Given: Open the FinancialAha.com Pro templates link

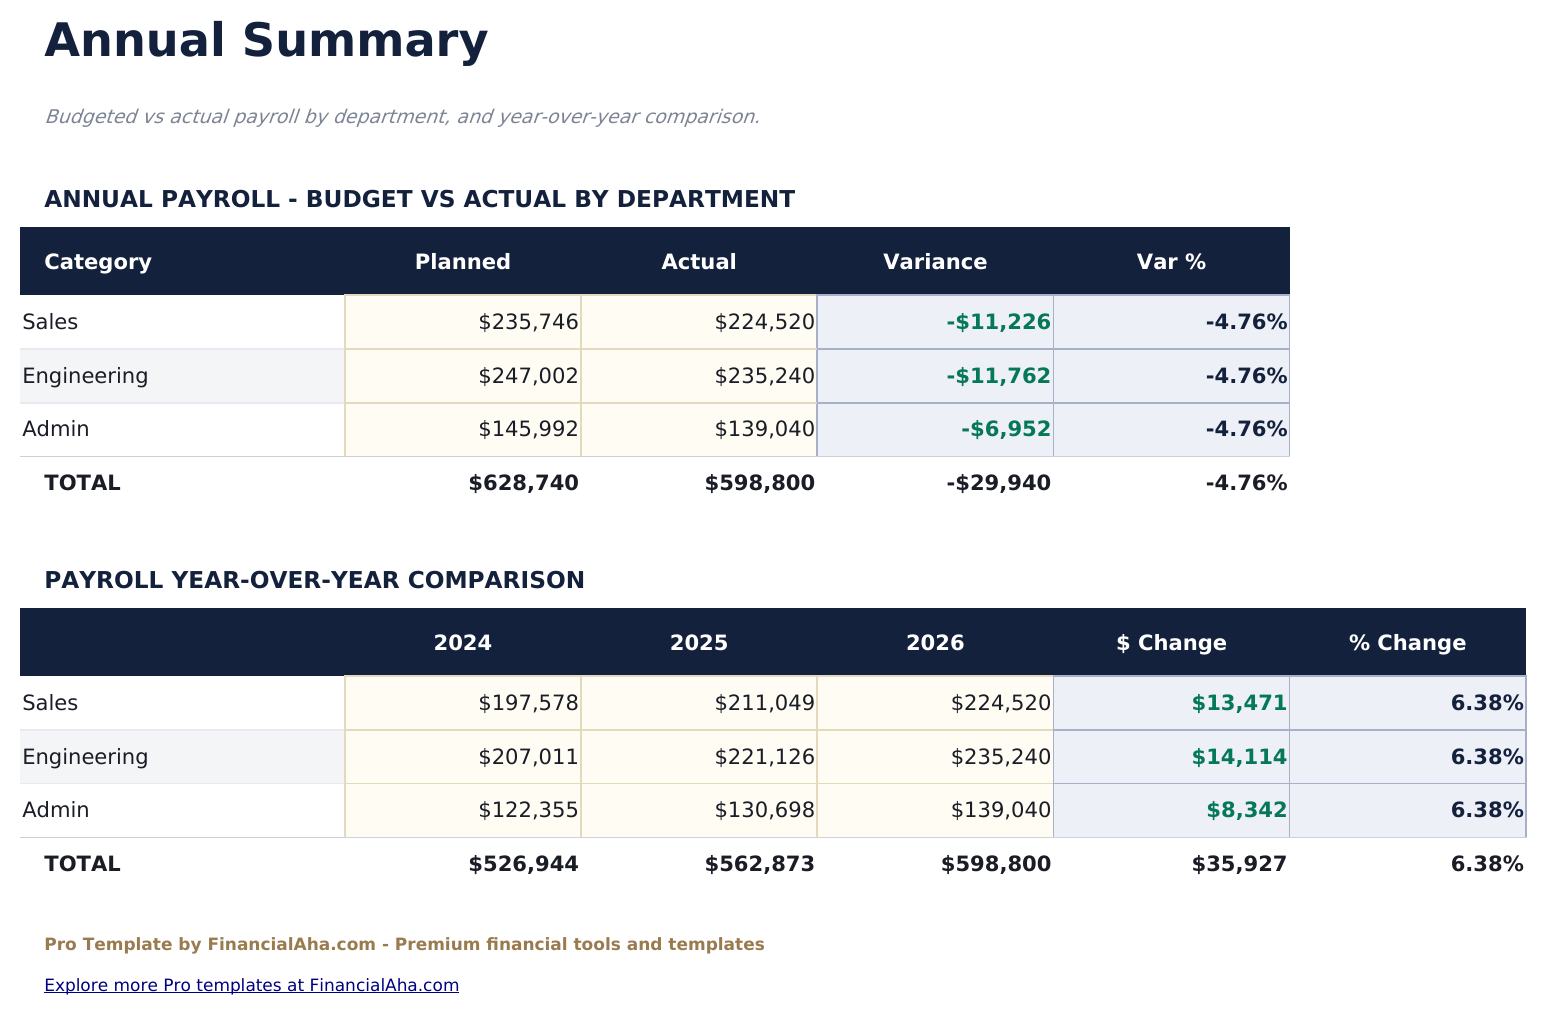Looking at the screenshot, I should pos(251,985).
